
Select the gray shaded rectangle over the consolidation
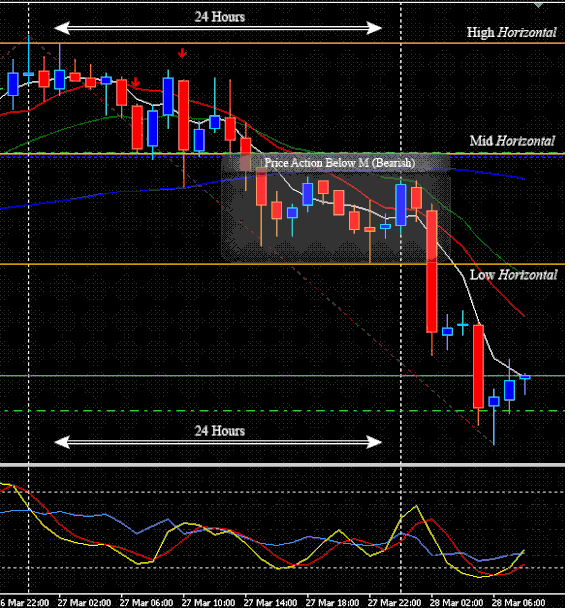pos(336,208)
